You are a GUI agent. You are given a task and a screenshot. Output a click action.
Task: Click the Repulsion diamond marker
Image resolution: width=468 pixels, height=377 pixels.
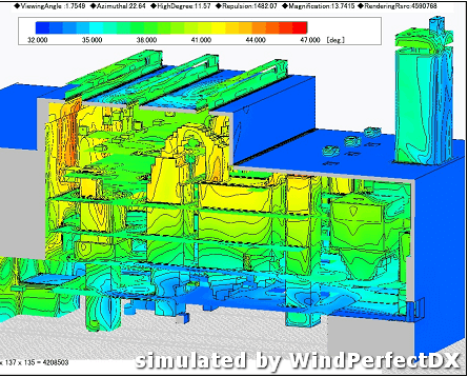219,6
